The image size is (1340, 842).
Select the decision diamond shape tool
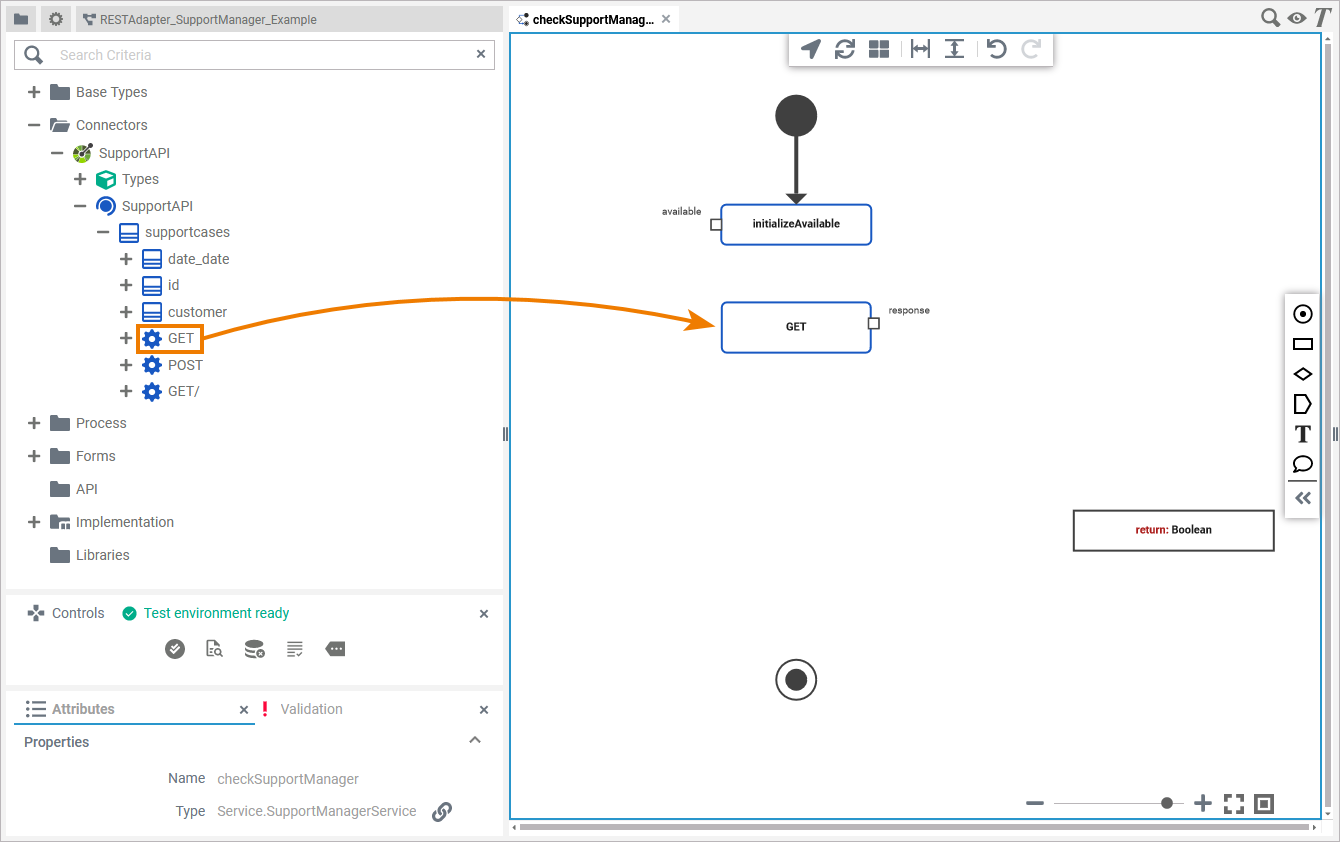(x=1302, y=374)
